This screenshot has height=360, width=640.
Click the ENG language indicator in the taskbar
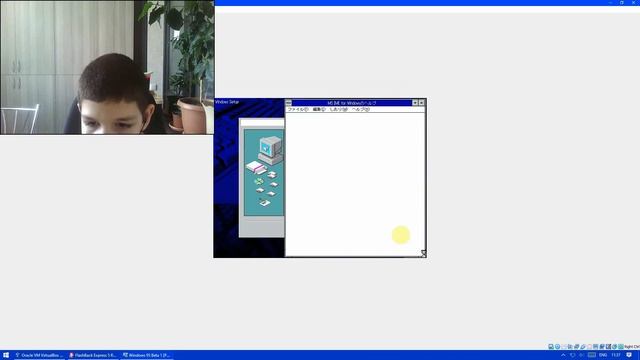click(603, 355)
